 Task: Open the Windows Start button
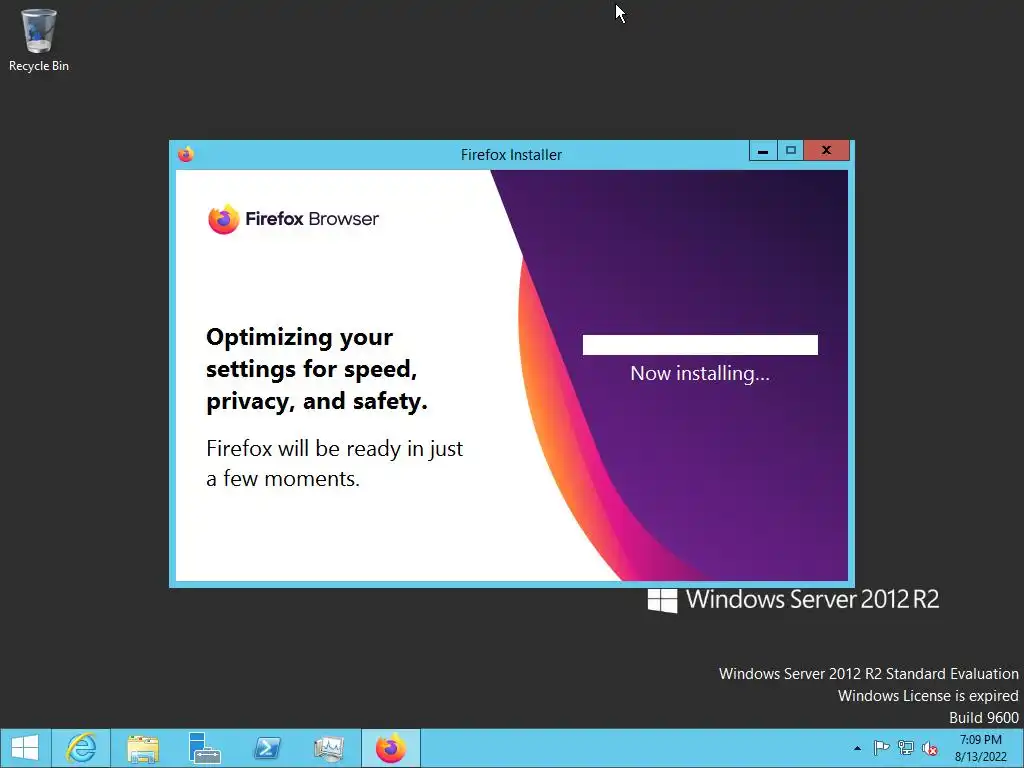click(25, 748)
